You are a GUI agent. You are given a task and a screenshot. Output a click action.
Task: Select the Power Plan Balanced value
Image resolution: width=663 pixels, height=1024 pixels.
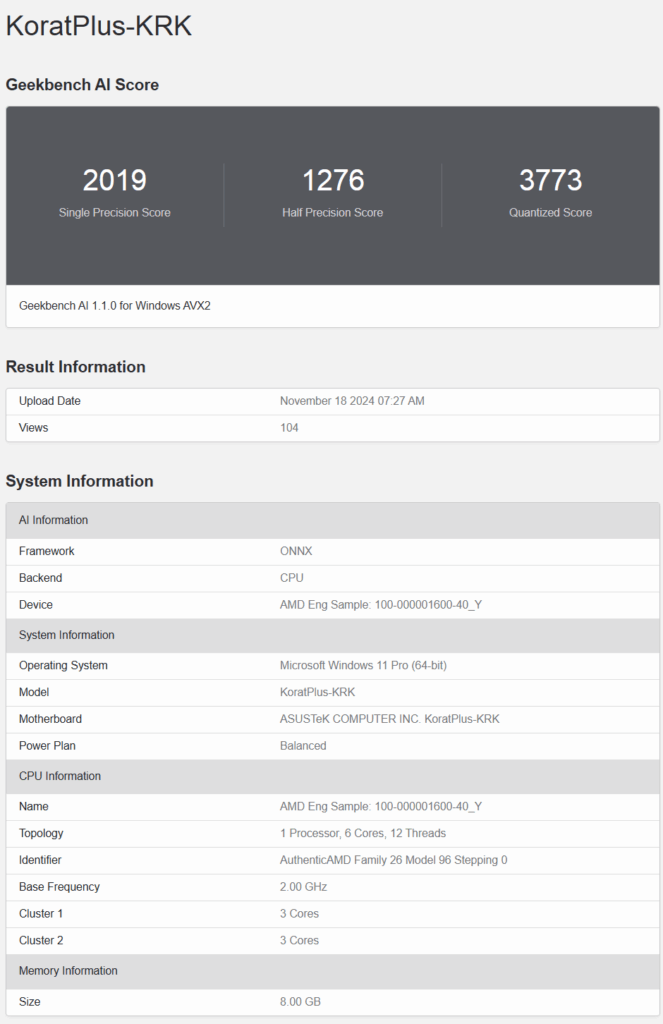tap(303, 746)
